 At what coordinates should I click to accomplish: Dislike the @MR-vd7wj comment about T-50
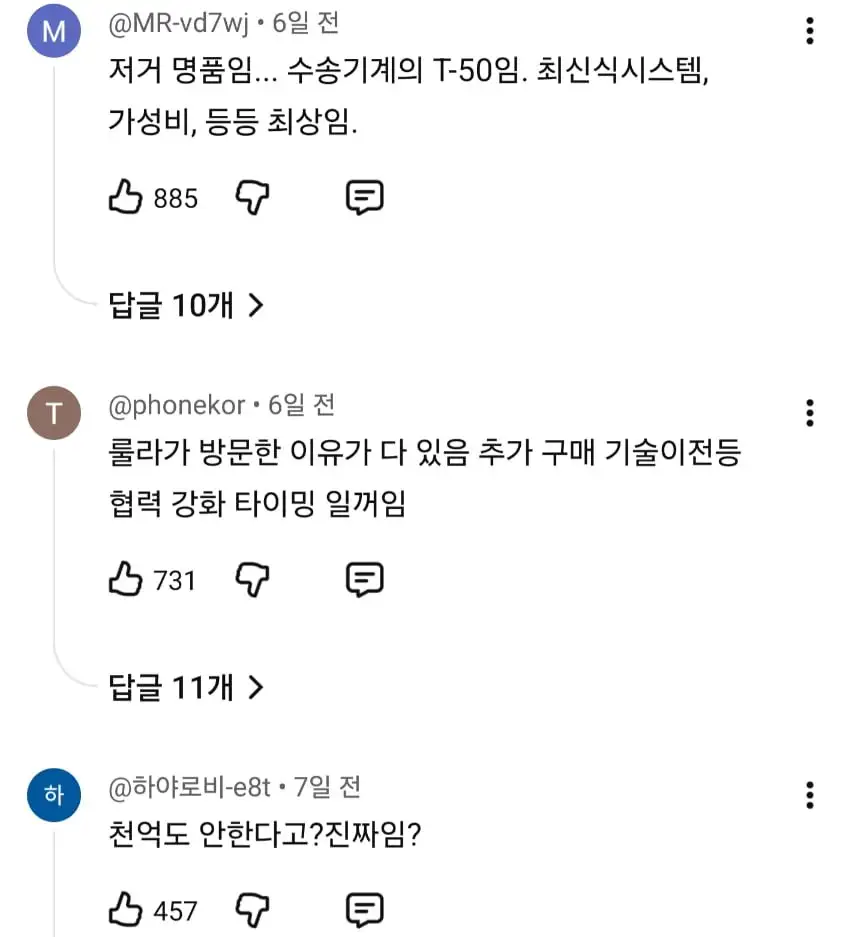(x=252, y=198)
